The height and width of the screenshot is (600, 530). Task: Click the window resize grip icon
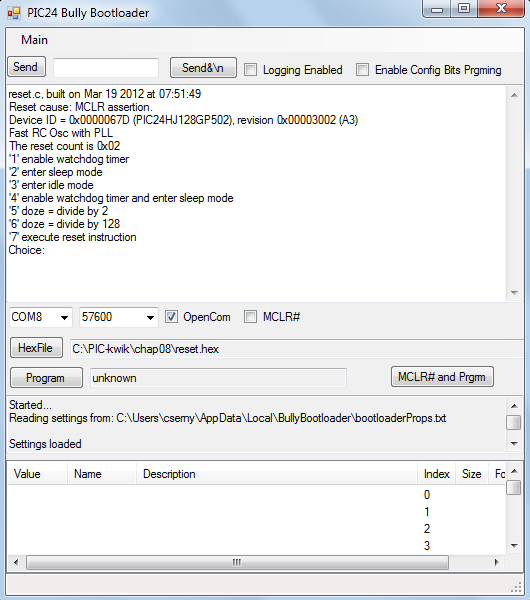point(517,587)
